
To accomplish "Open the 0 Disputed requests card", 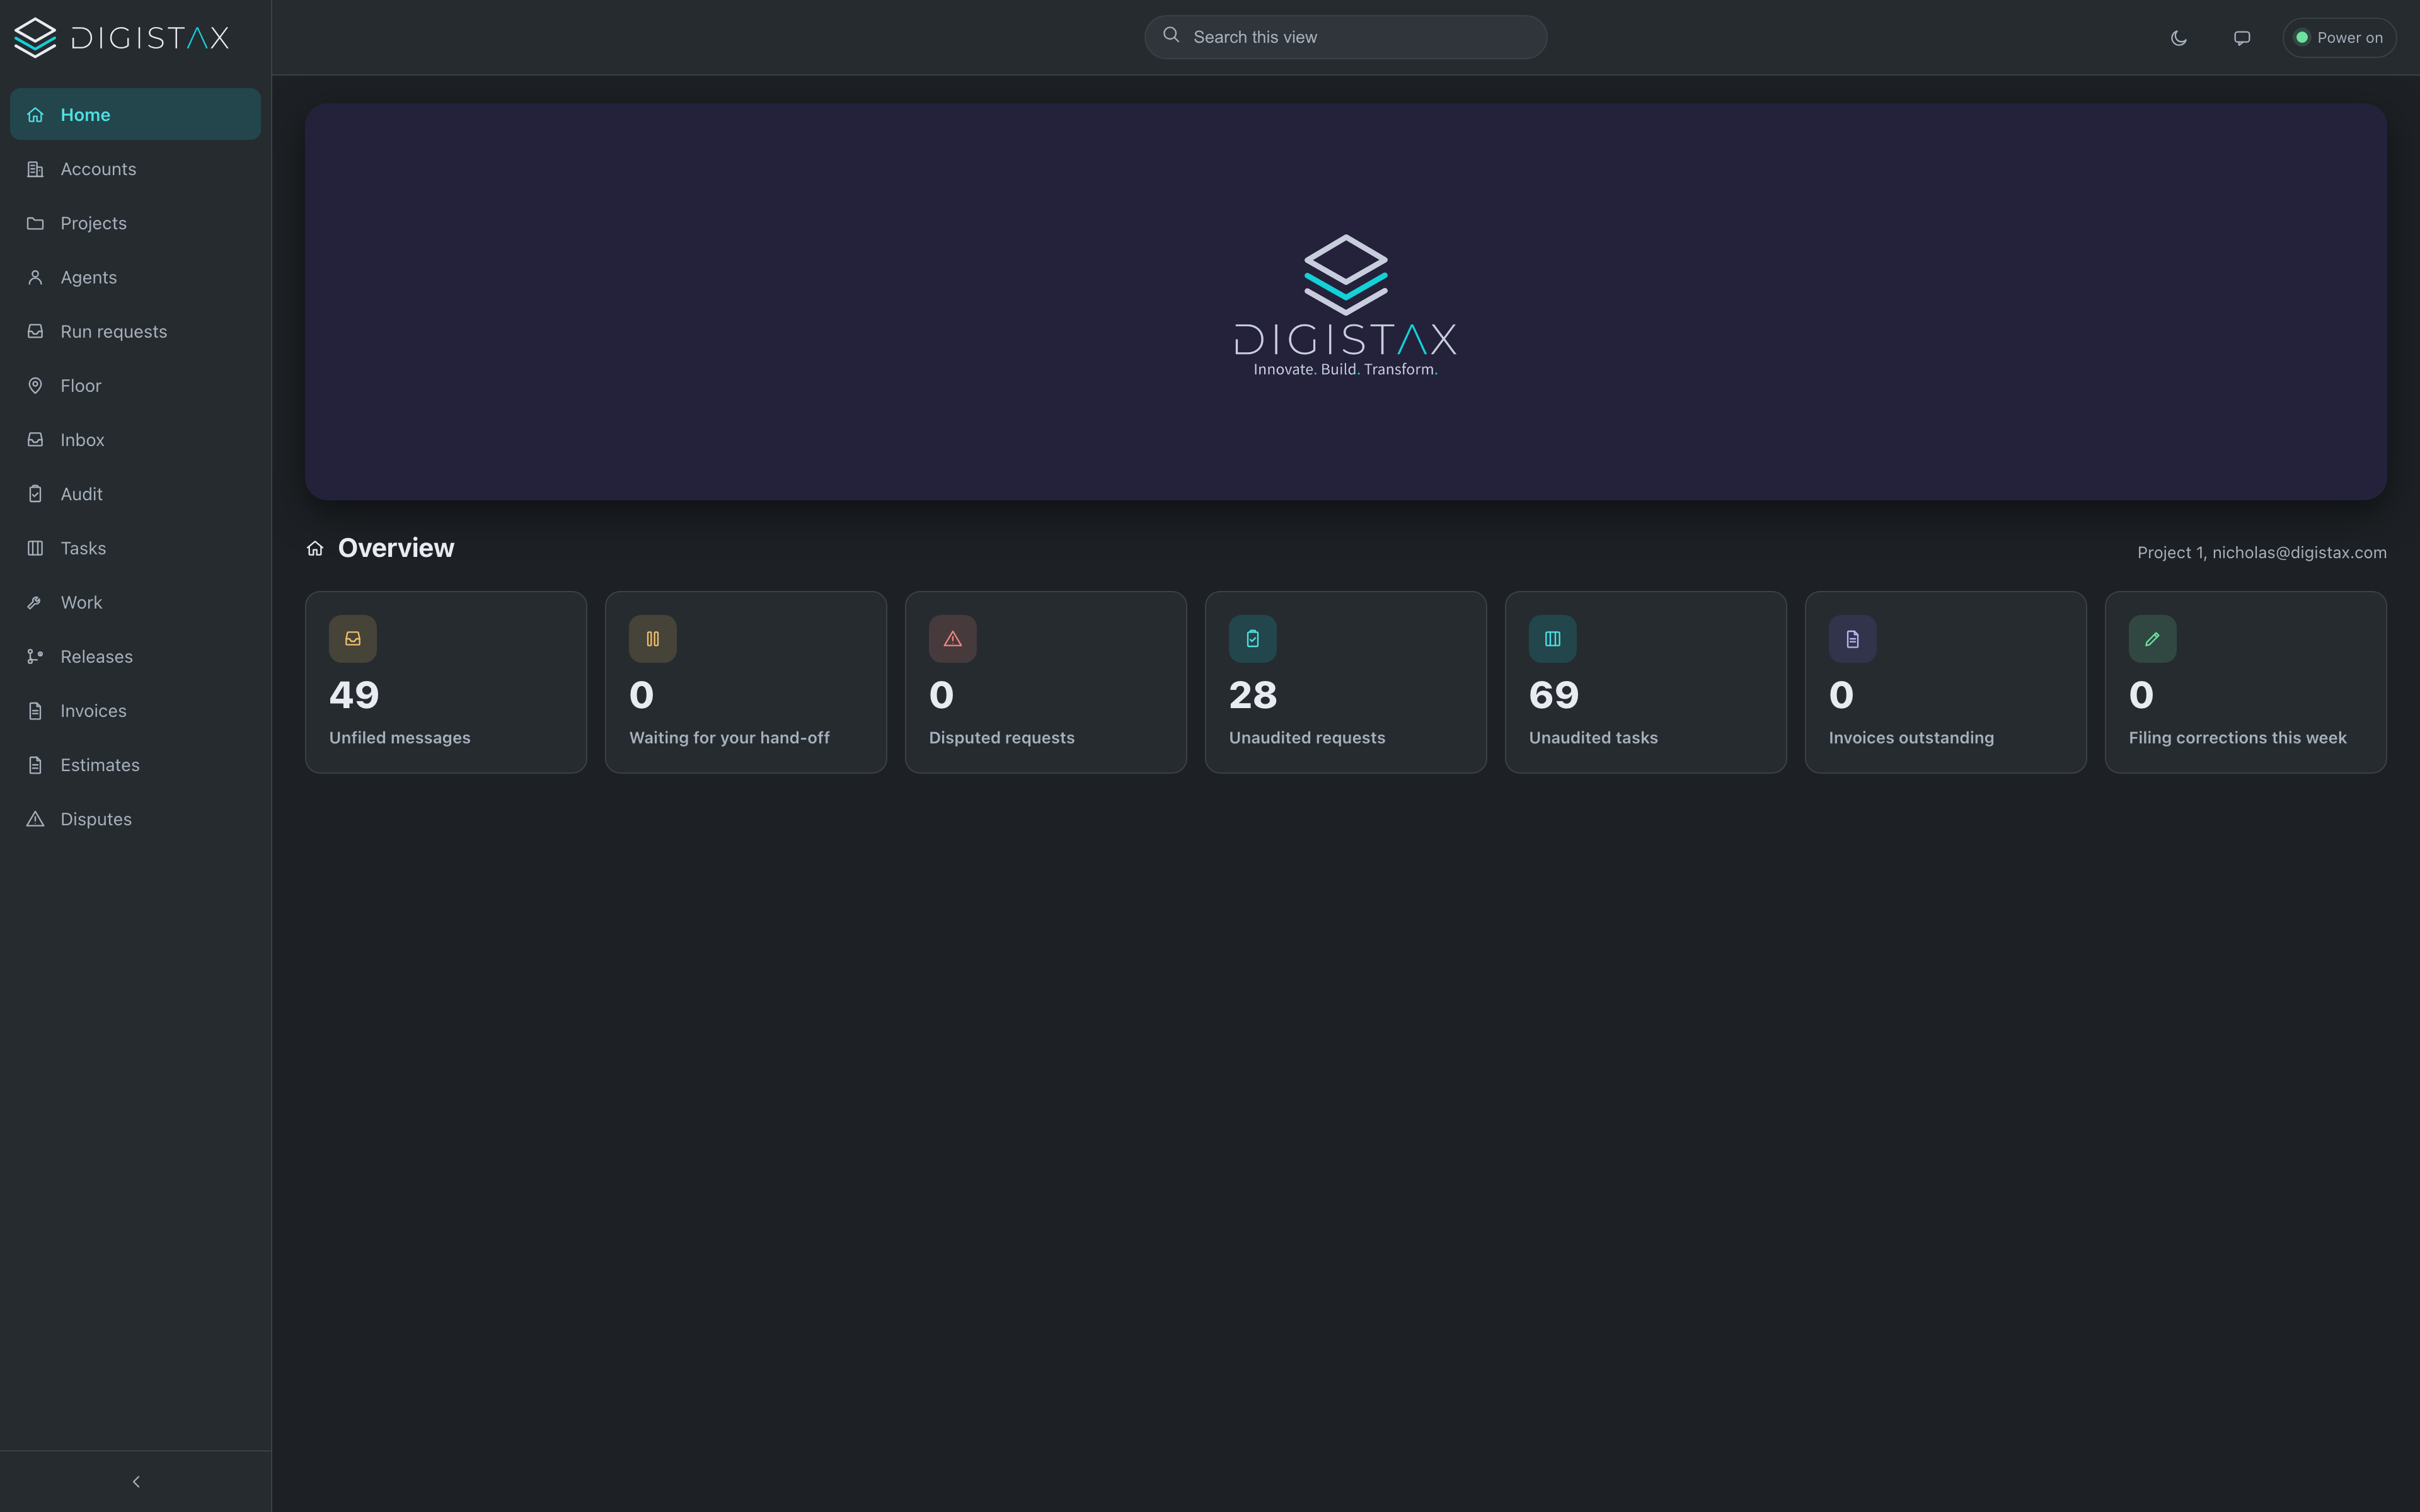I will pyautogui.click(x=1046, y=682).
